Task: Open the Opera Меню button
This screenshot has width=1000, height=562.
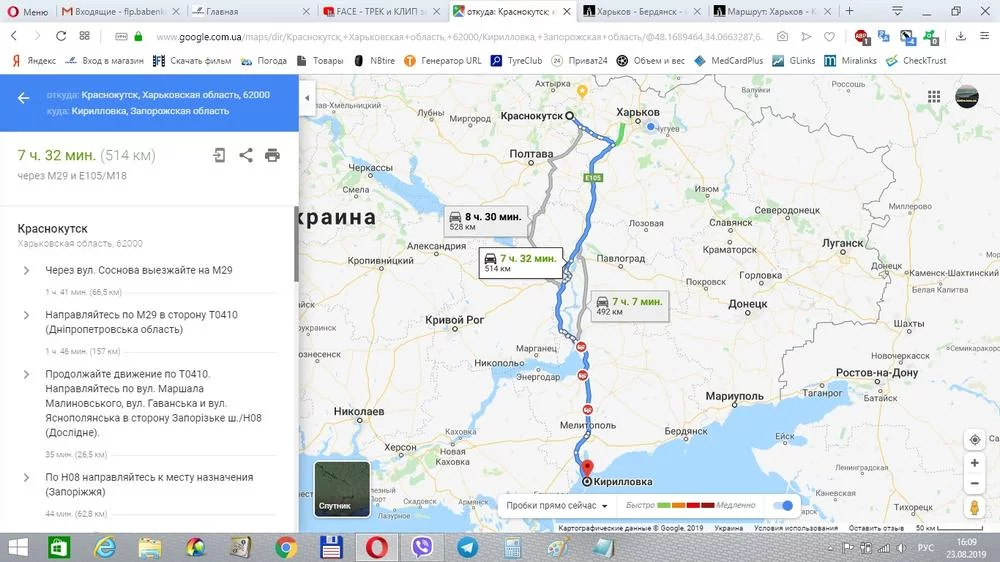Action: pyautogui.click(x=27, y=11)
